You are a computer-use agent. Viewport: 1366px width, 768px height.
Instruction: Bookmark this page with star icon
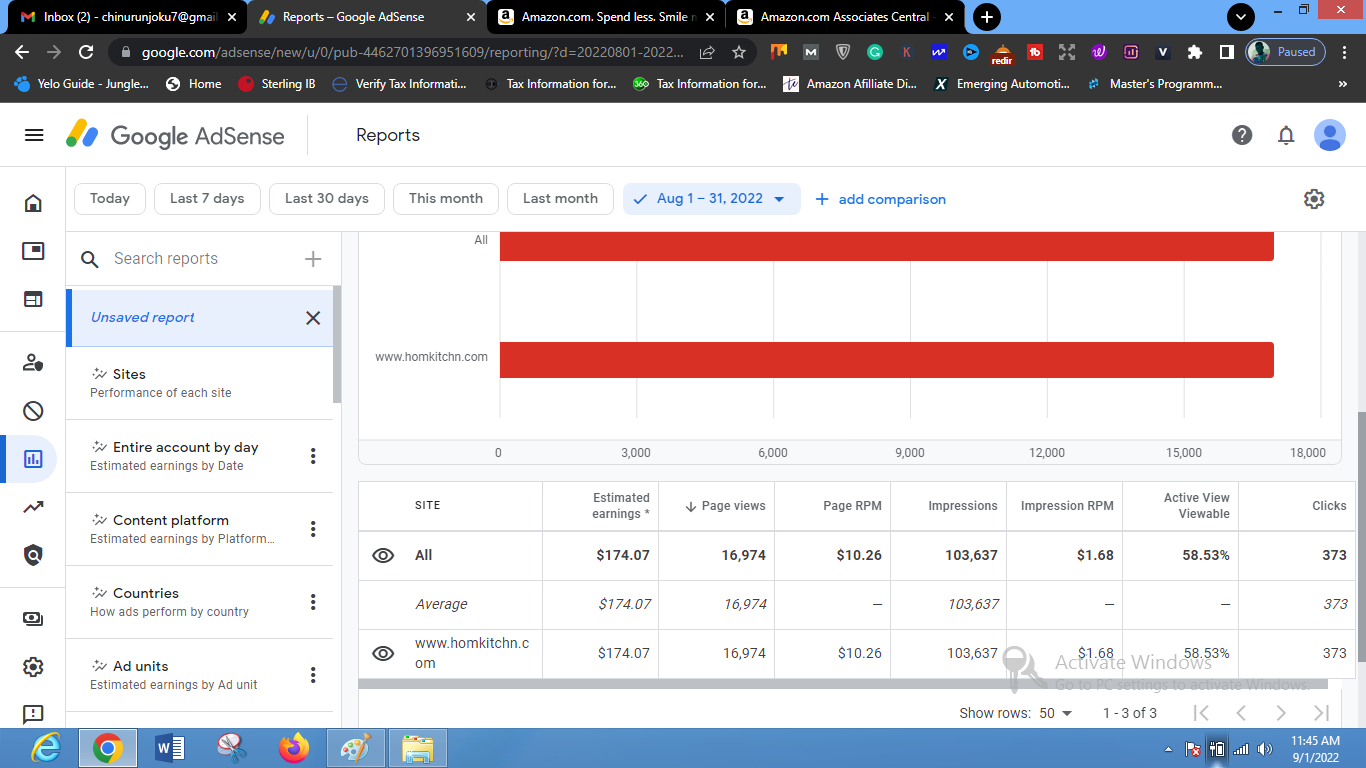point(739,52)
